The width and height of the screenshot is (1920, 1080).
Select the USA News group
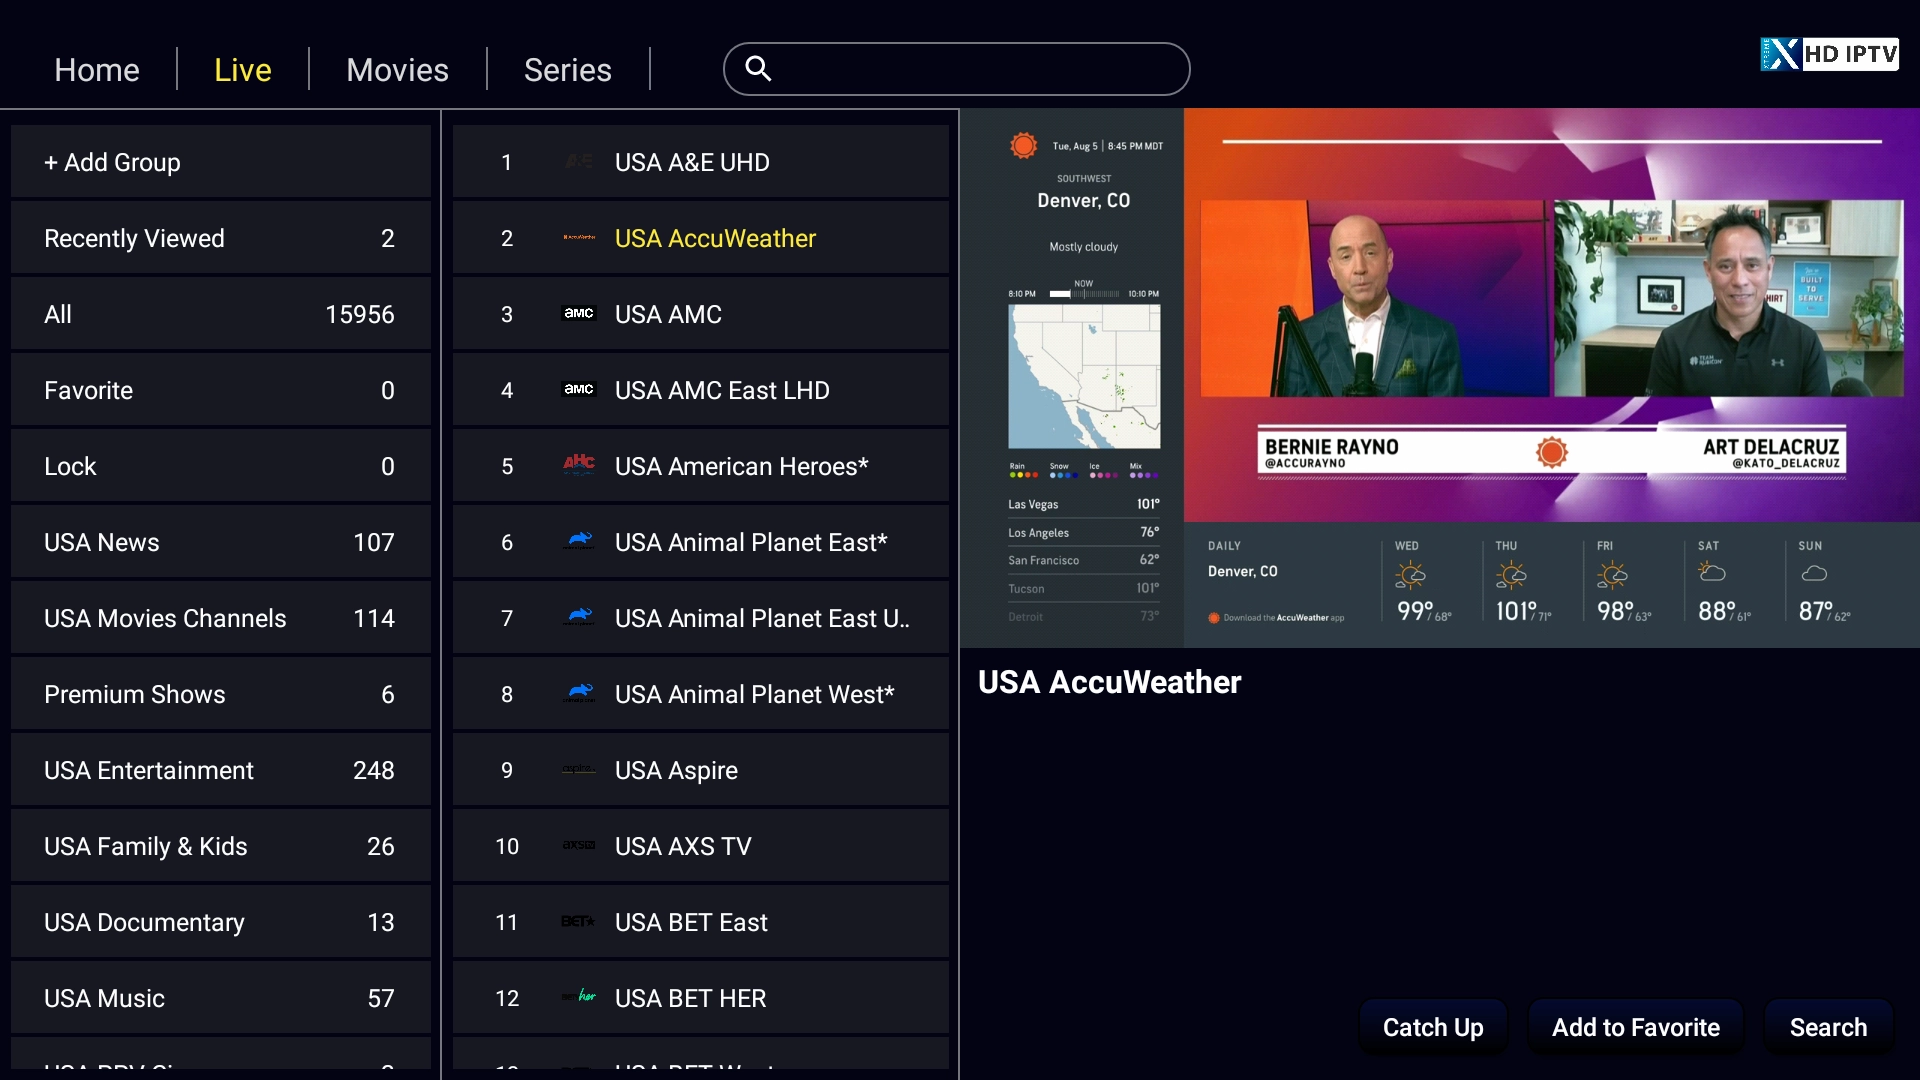tap(221, 542)
